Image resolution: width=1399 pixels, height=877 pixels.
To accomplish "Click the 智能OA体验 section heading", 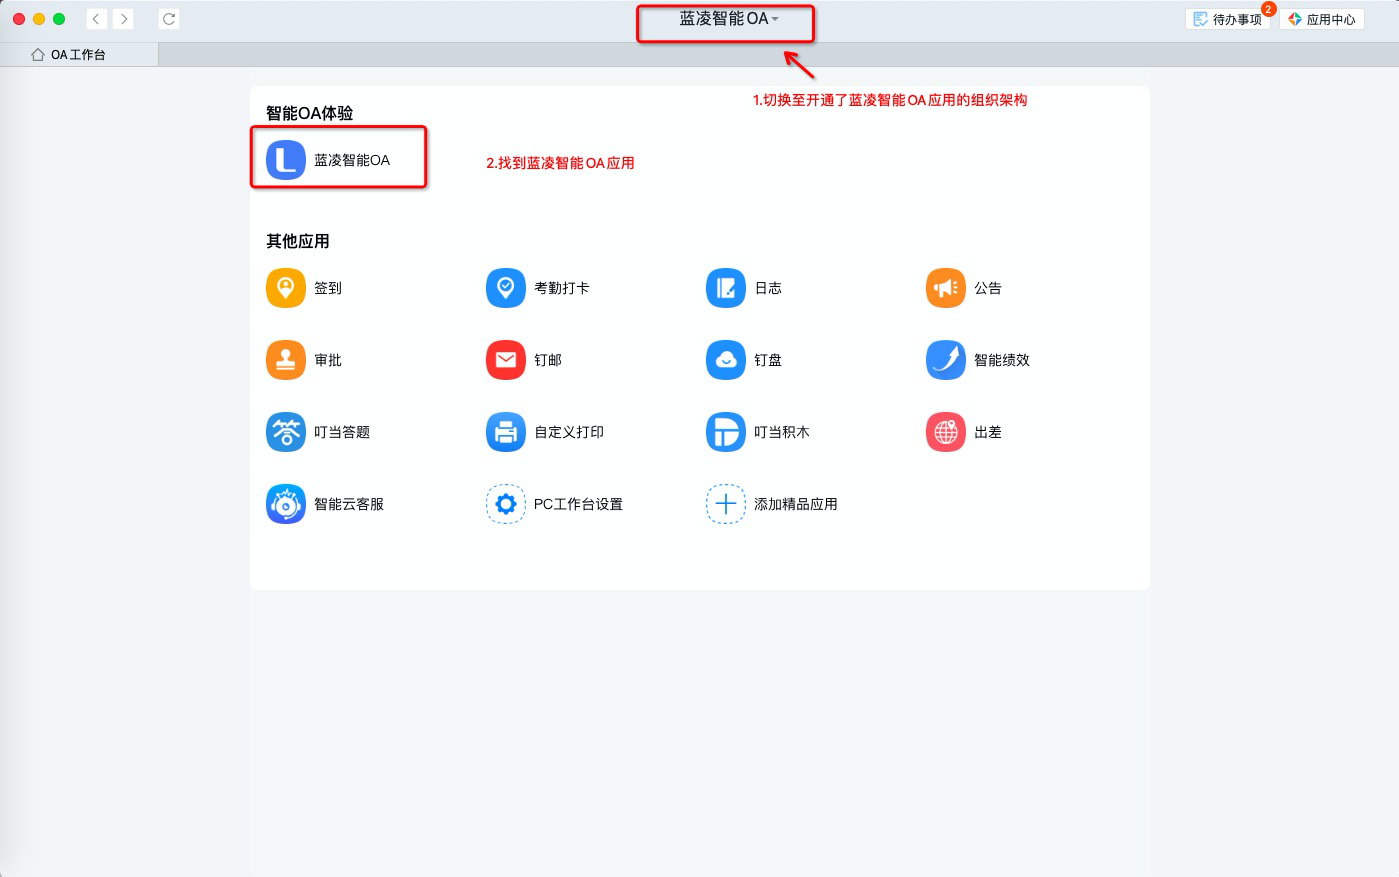I will 310,113.
